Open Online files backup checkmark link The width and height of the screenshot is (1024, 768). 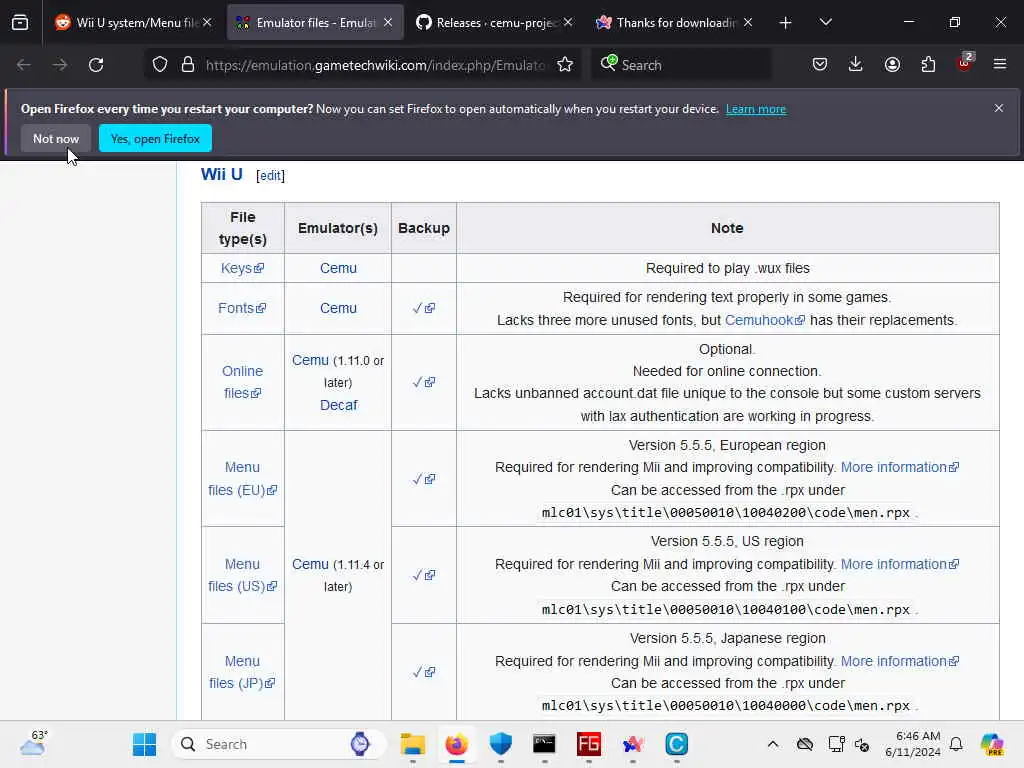(424, 382)
